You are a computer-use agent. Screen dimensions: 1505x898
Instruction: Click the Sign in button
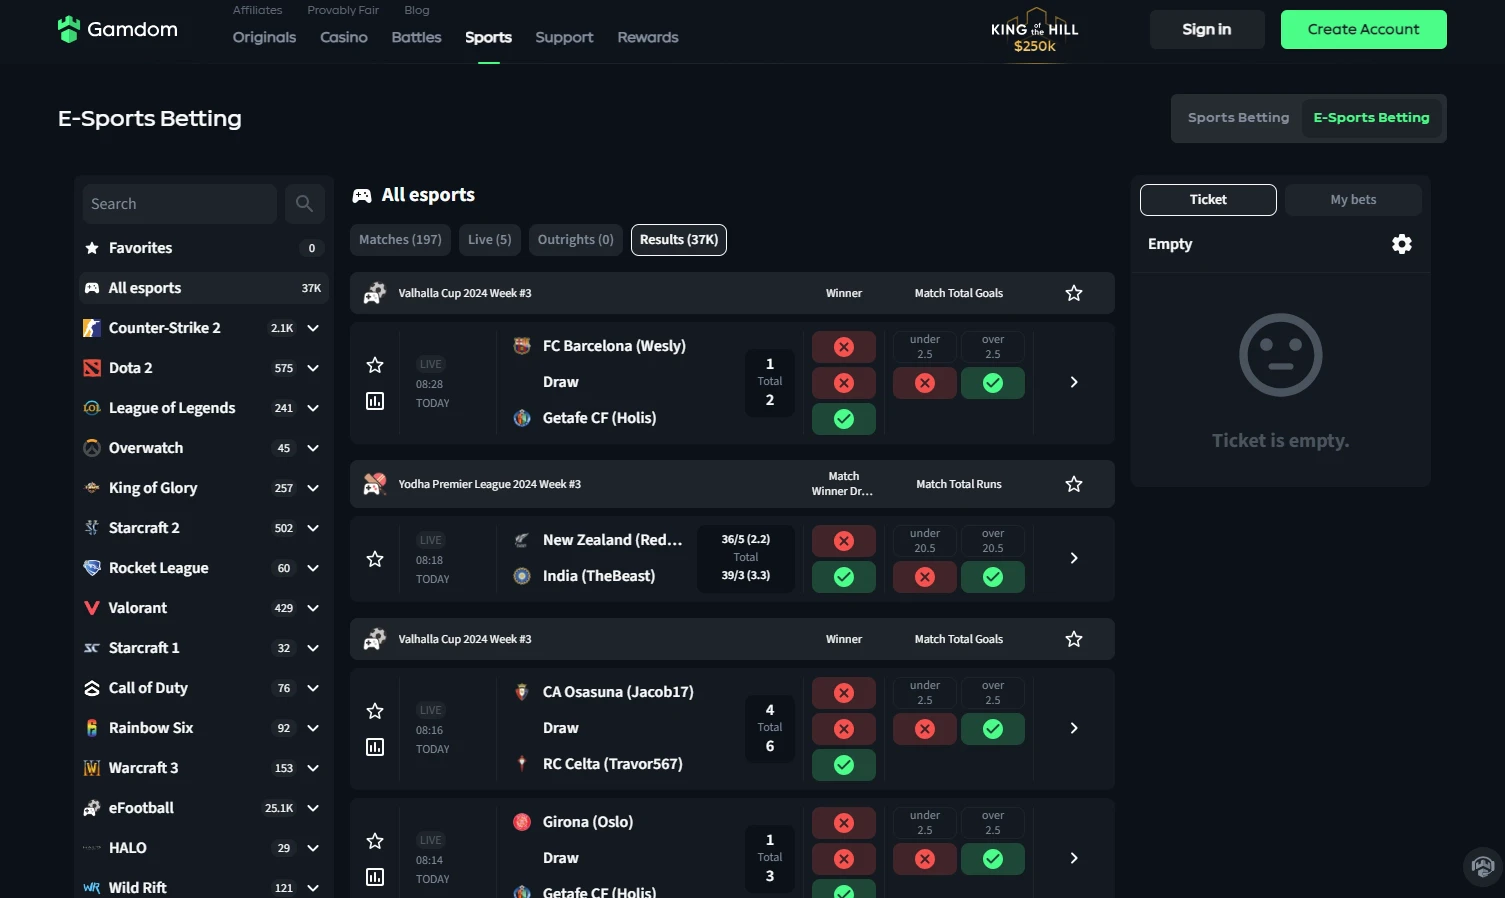1207,30
